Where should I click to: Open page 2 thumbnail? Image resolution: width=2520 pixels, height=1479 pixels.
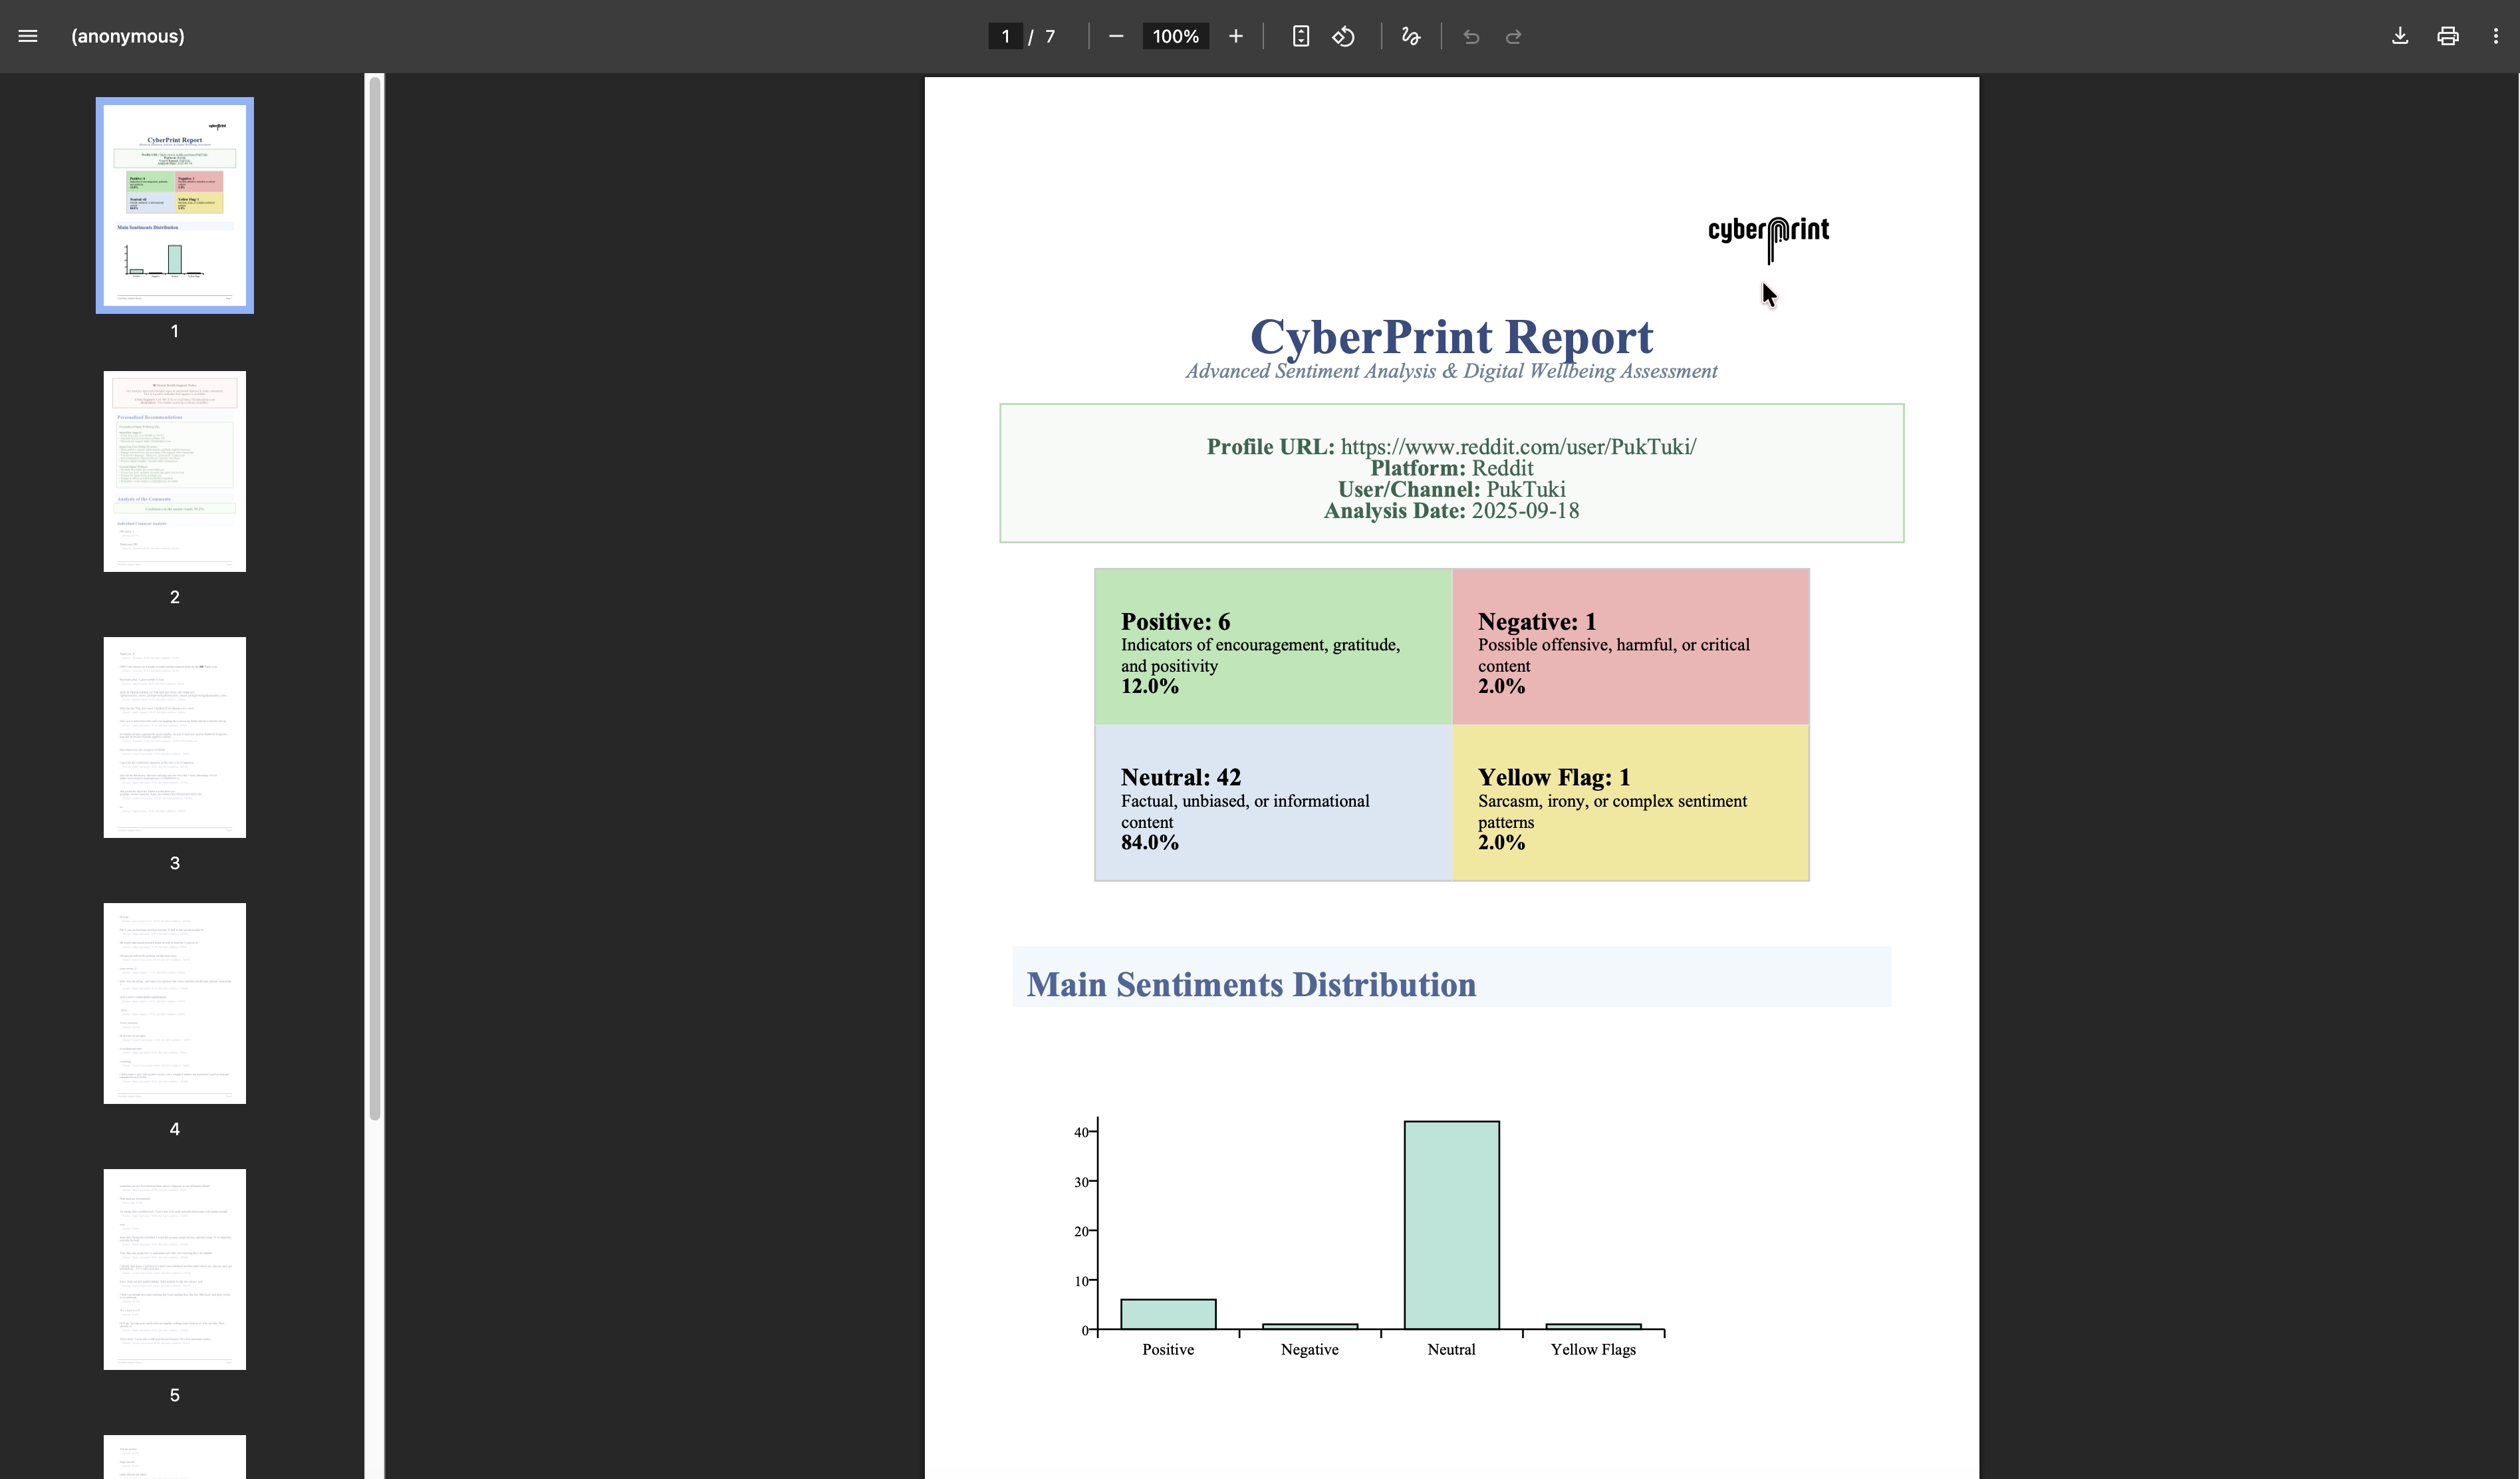tap(175, 471)
